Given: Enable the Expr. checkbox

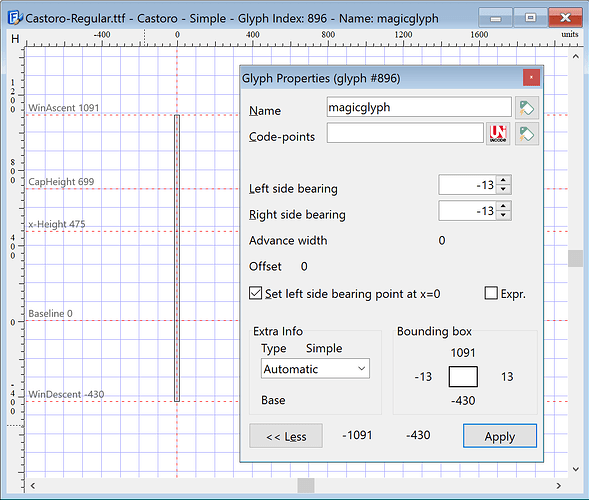Looking at the screenshot, I should (491, 293).
